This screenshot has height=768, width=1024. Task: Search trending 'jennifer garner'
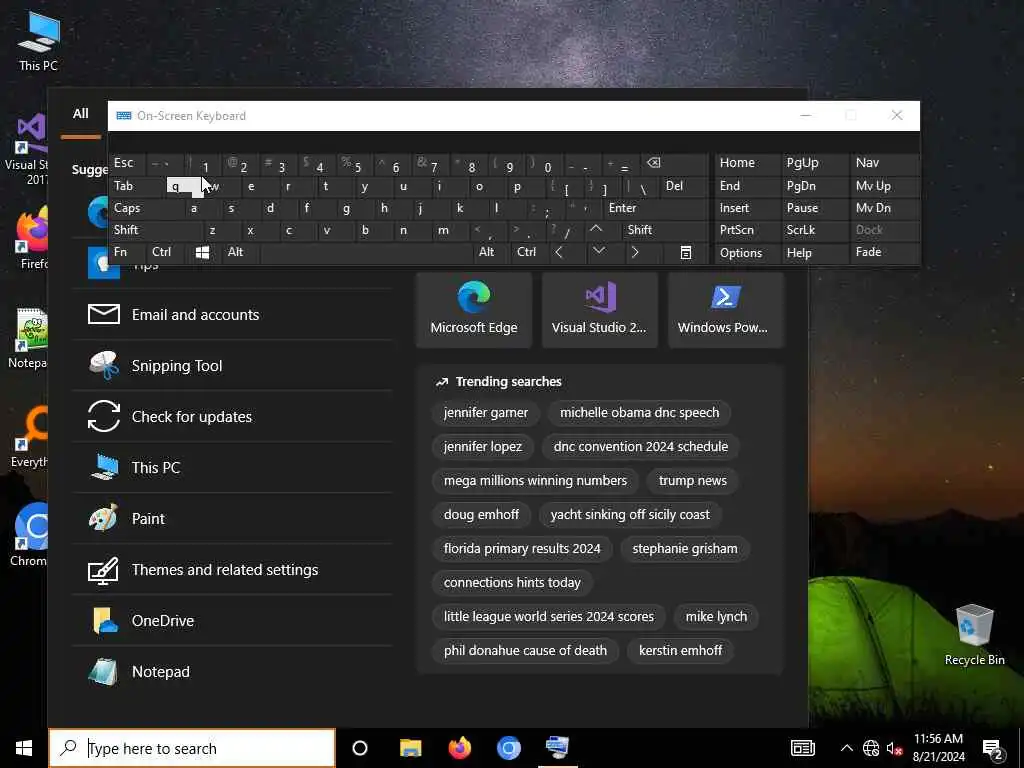[x=485, y=413]
